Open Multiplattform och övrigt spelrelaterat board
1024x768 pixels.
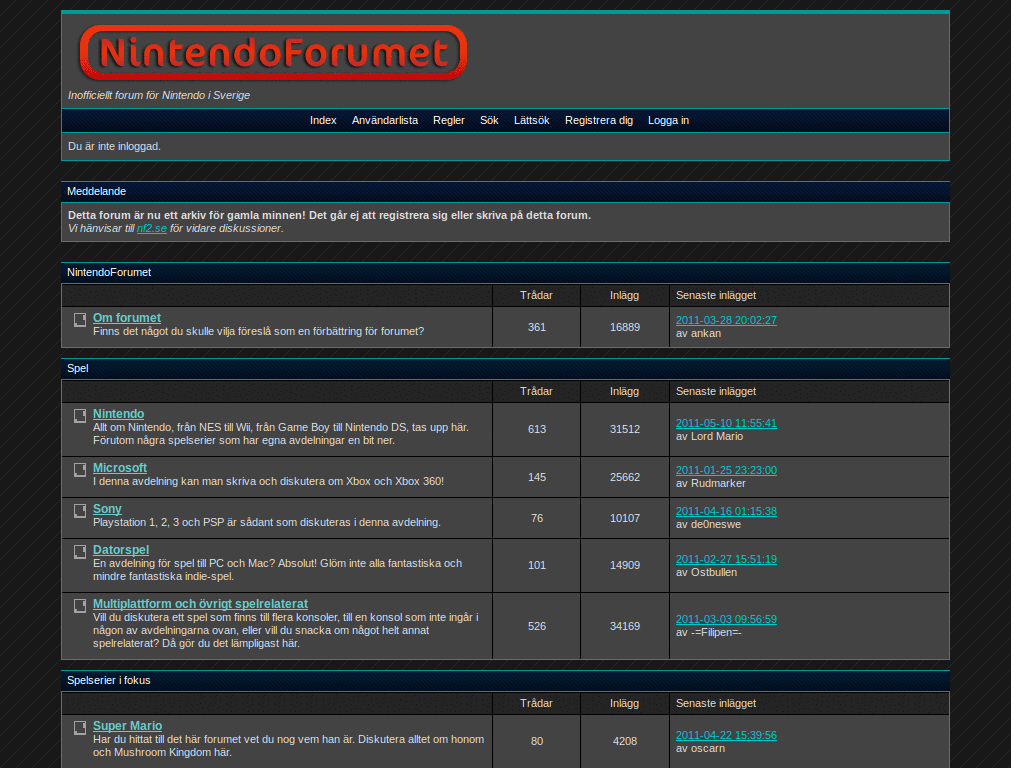(200, 604)
